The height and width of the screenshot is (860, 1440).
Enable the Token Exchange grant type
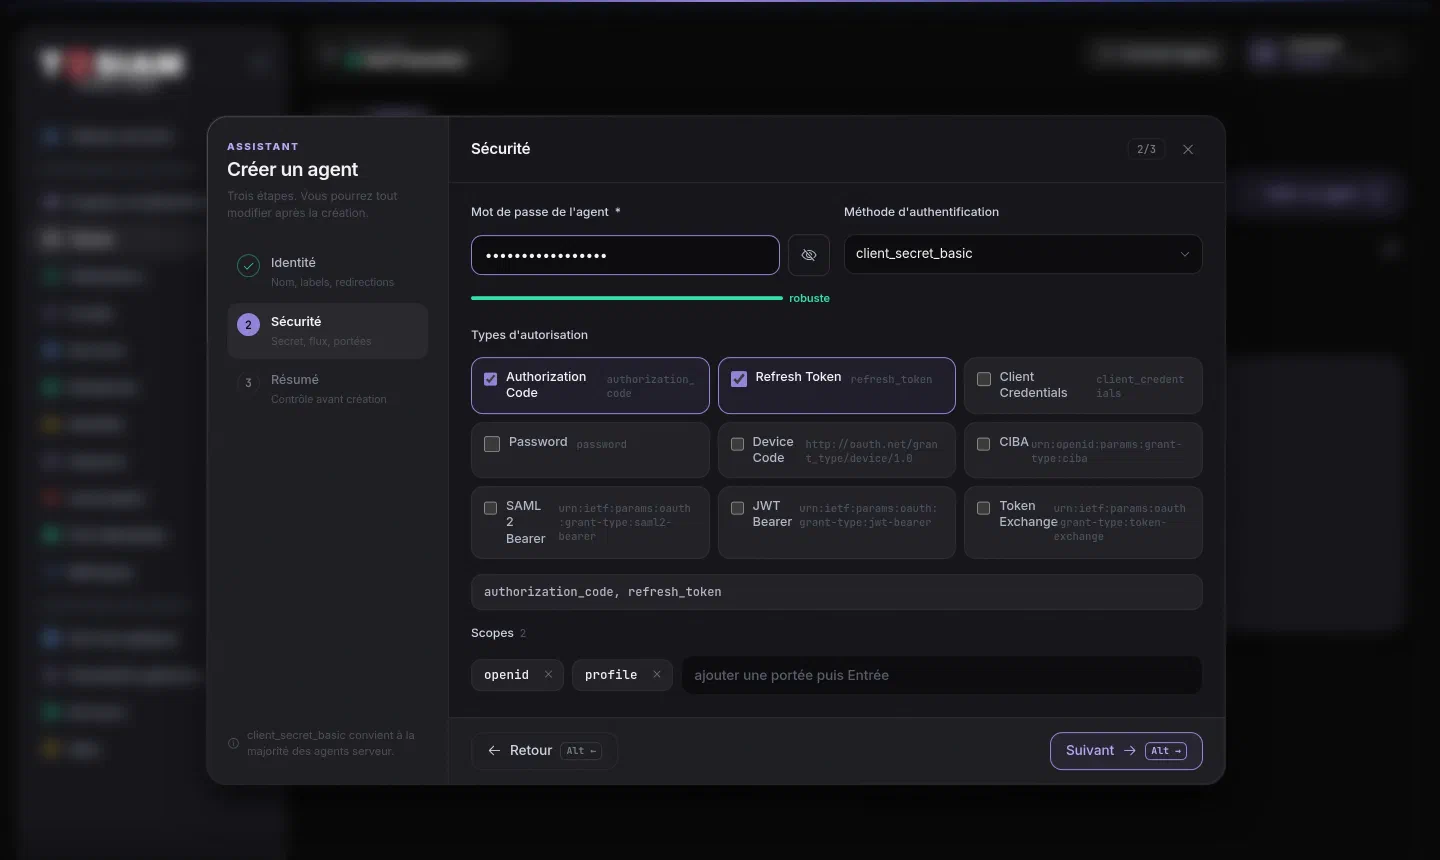pyautogui.click(x=984, y=508)
